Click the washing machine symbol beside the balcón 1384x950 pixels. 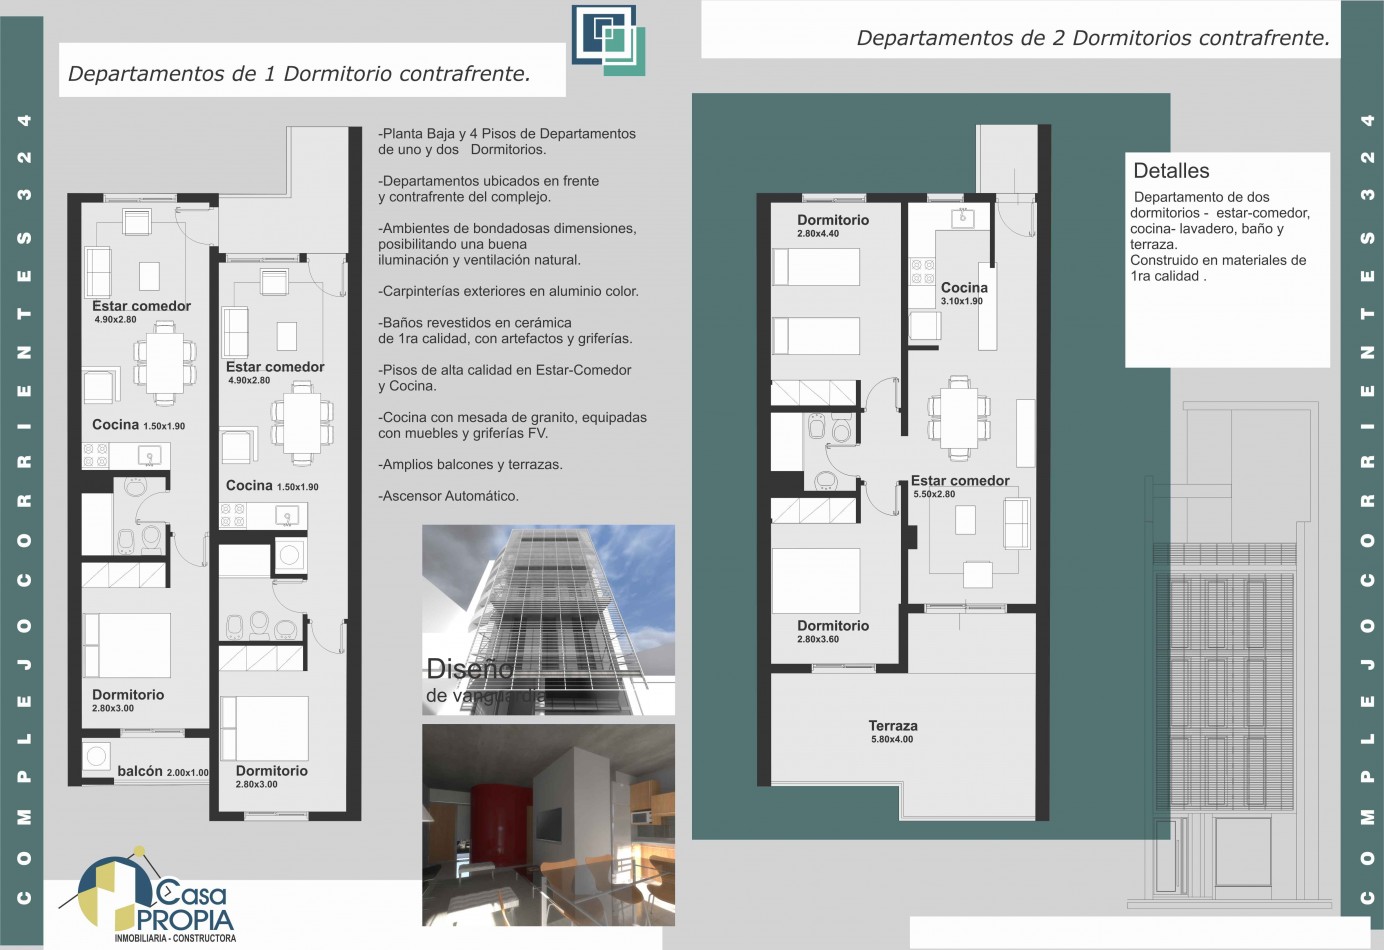coord(97,757)
